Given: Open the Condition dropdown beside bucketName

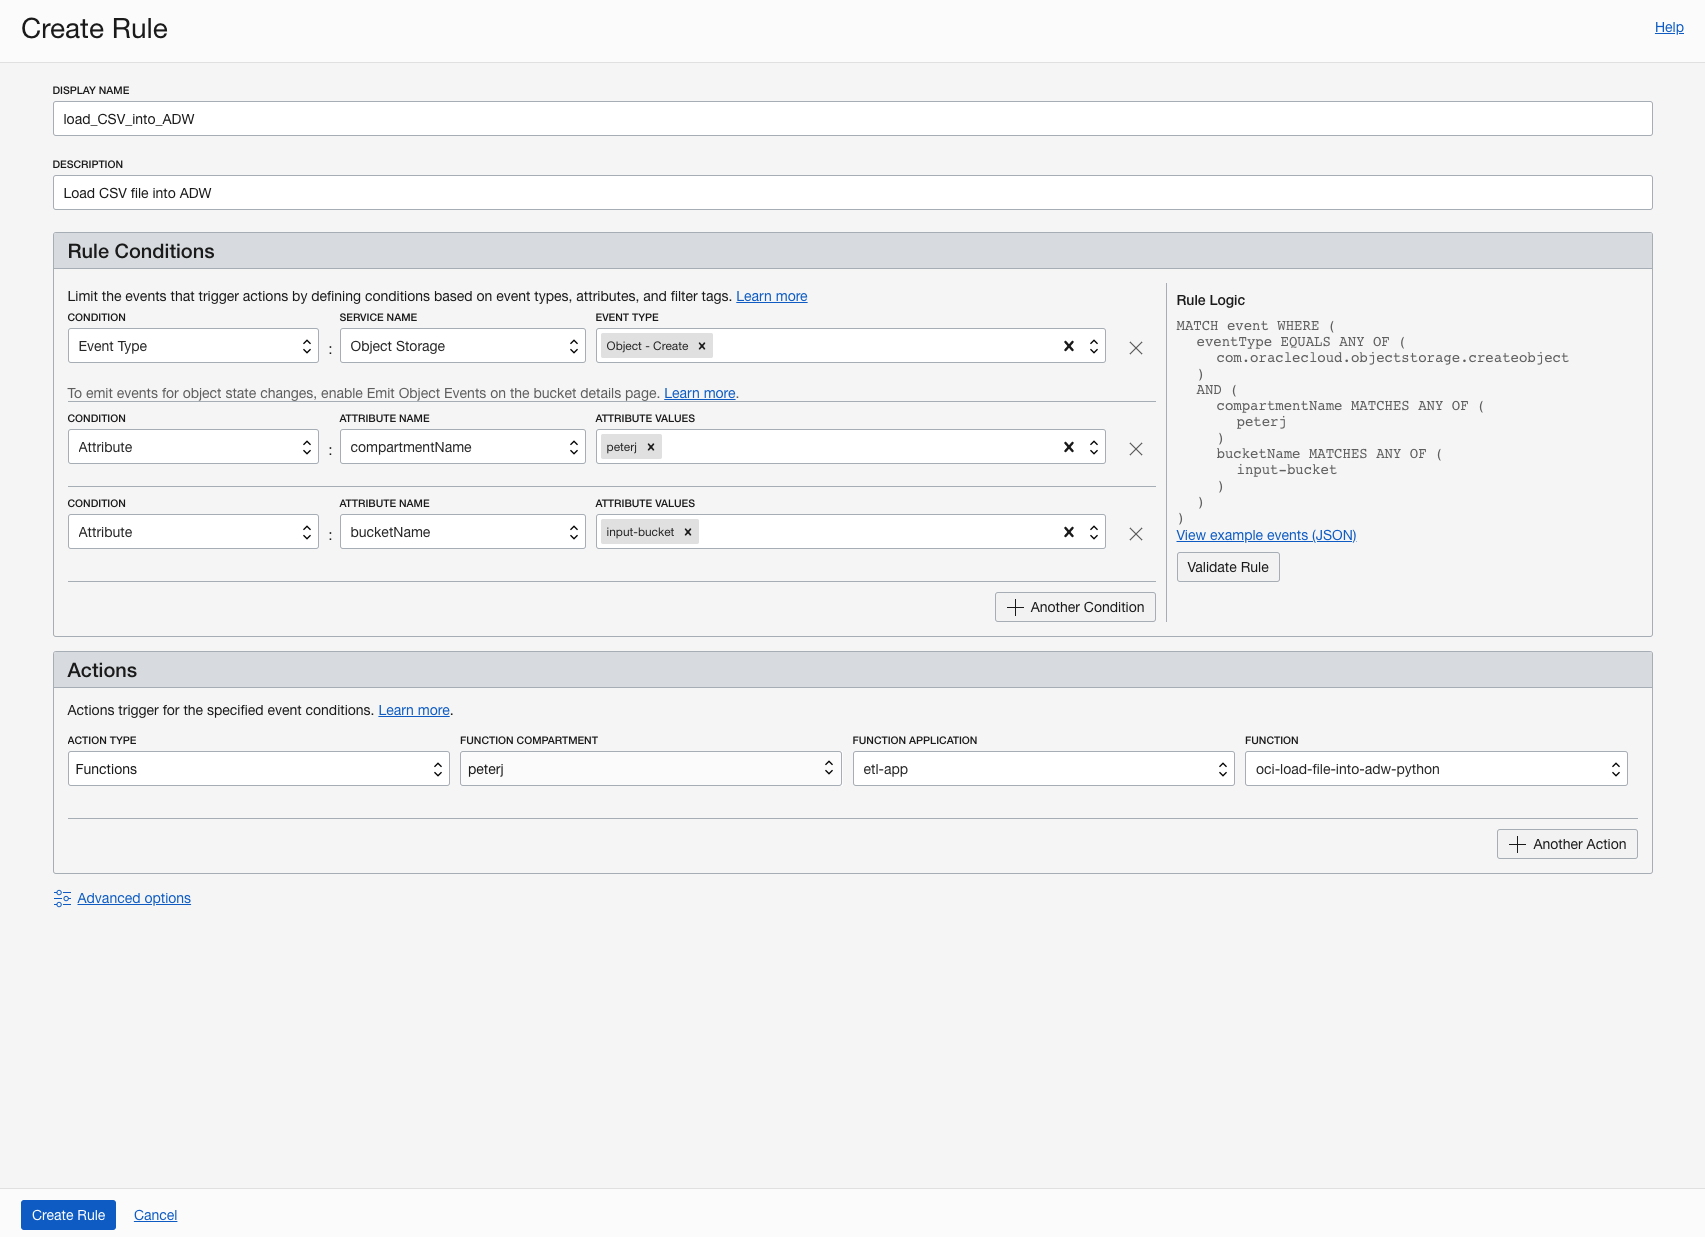Looking at the screenshot, I should [x=193, y=532].
